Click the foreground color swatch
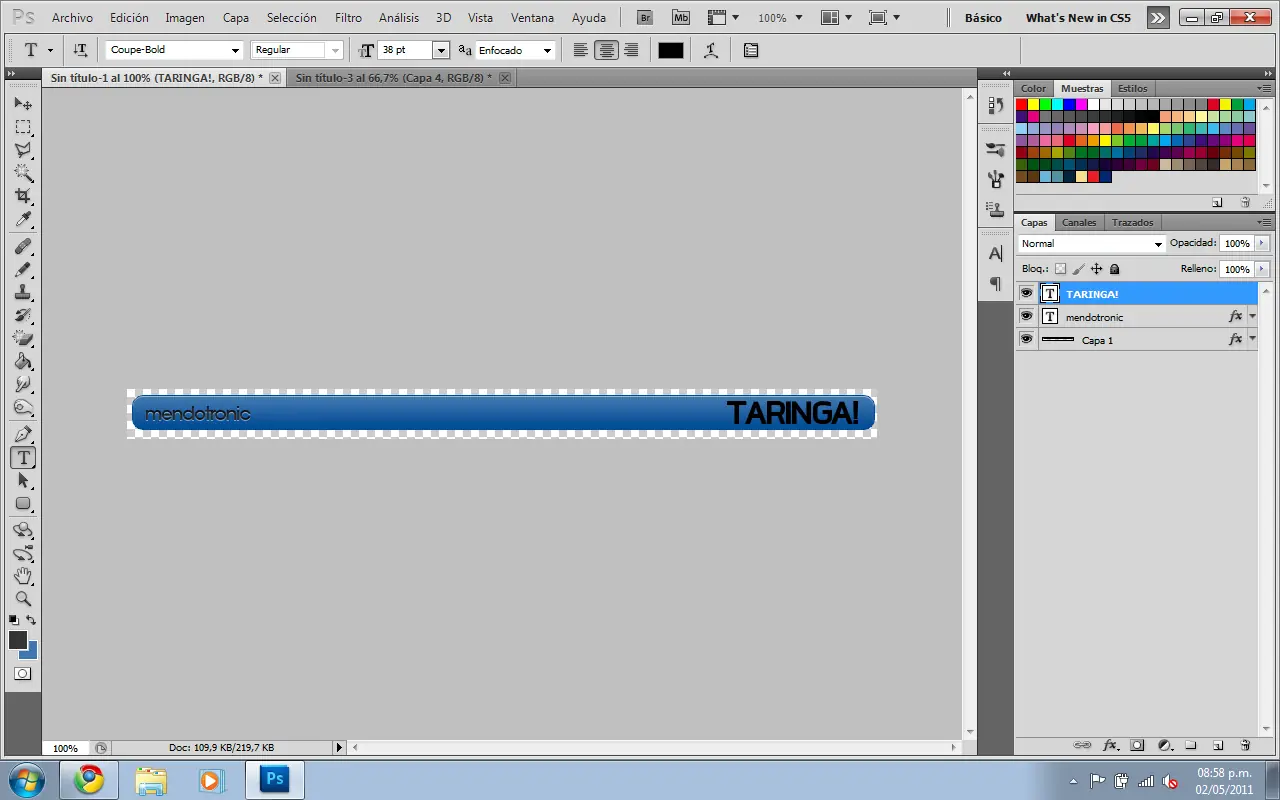 click(18, 640)
